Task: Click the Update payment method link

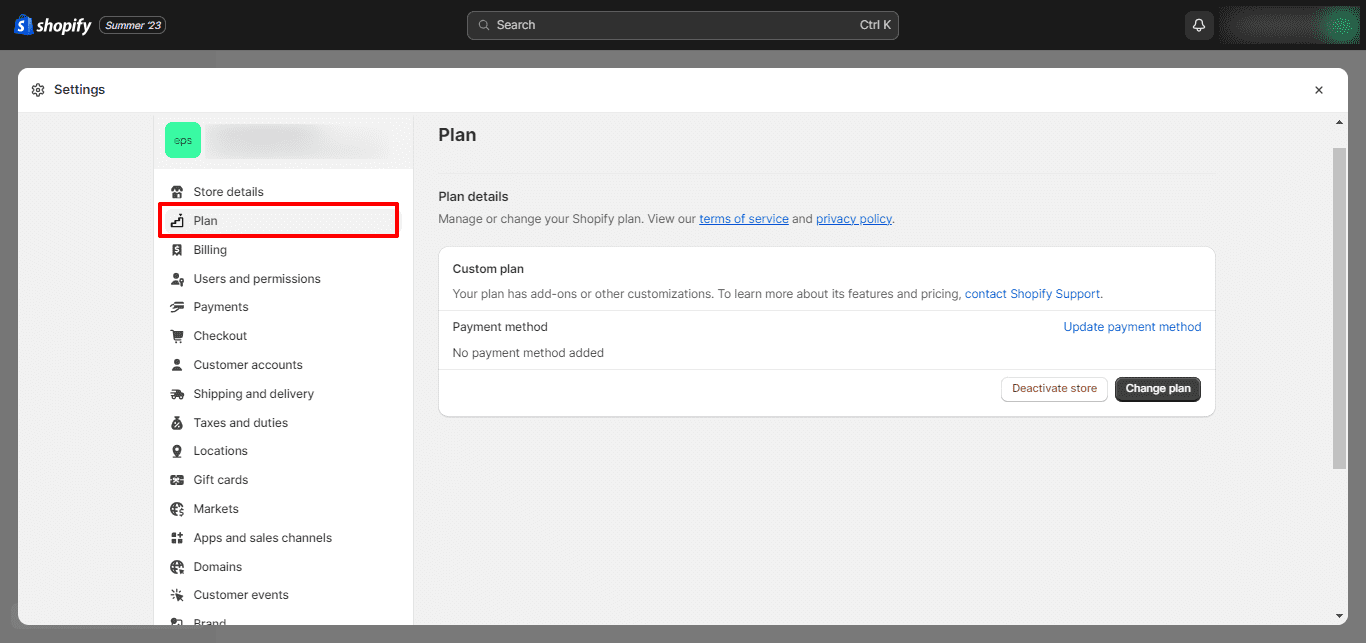Action: click(x=1132, y=326)
